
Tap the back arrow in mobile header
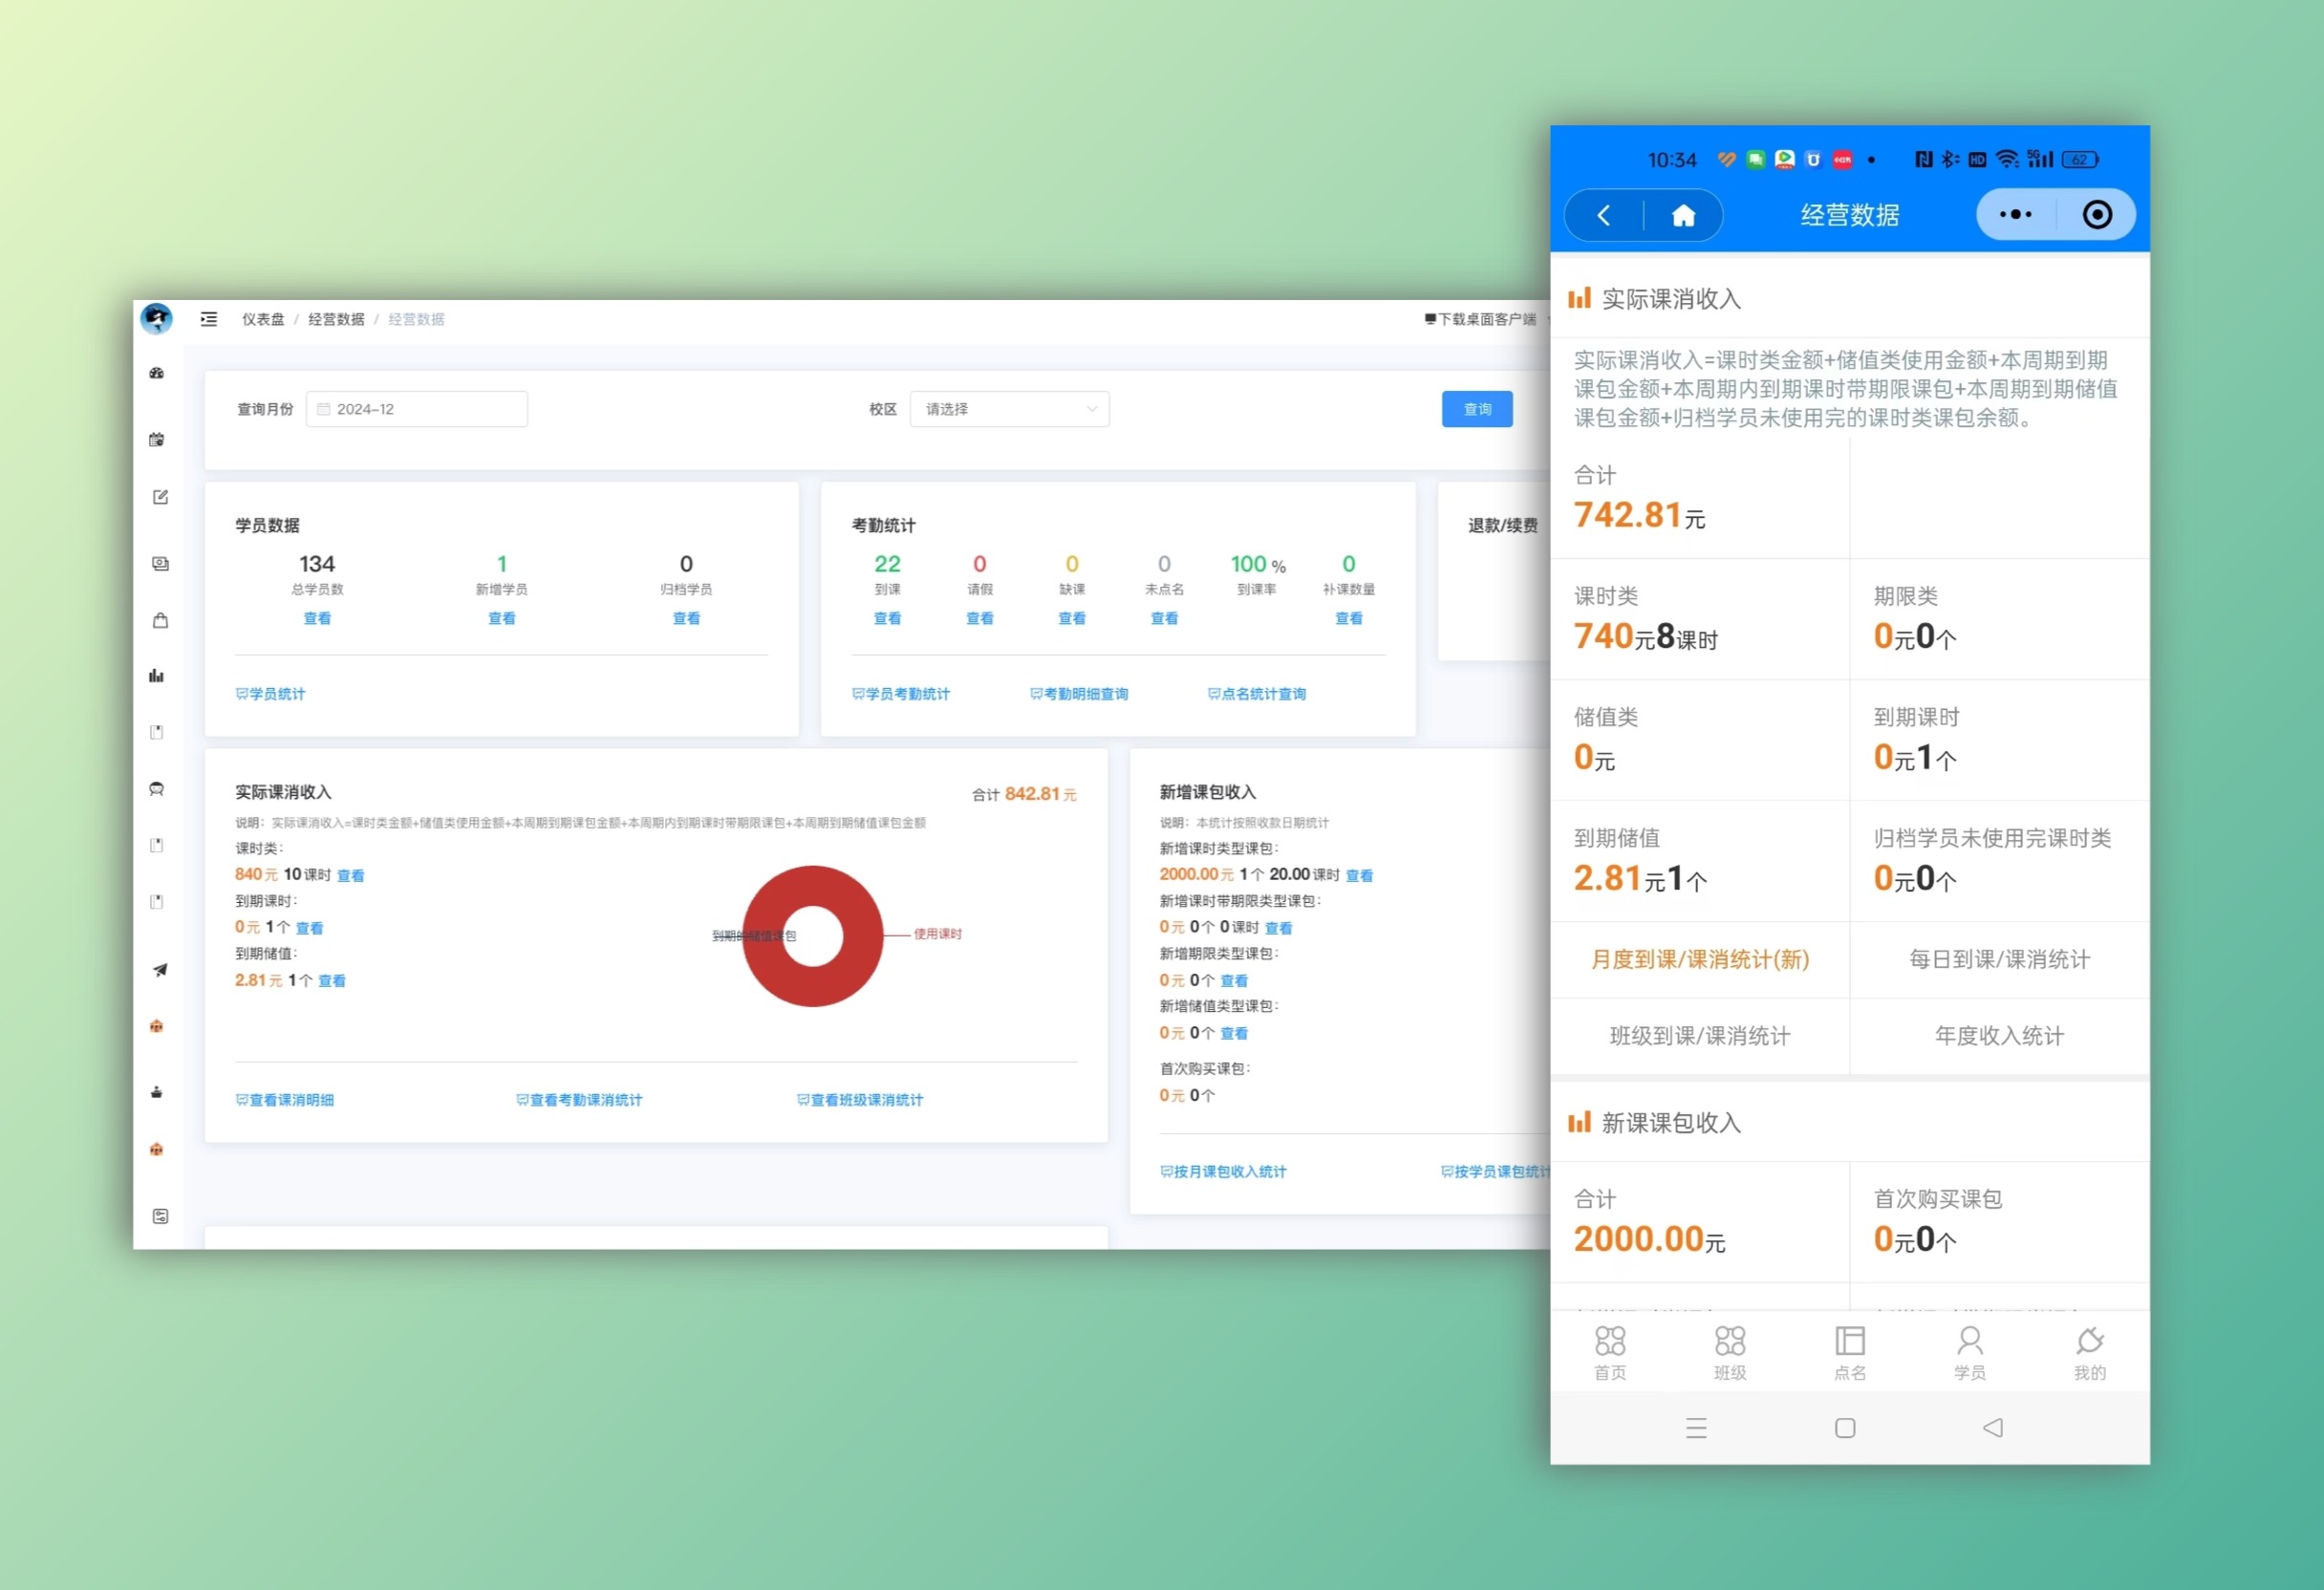pyautogui.click(x=1604, y=215)
